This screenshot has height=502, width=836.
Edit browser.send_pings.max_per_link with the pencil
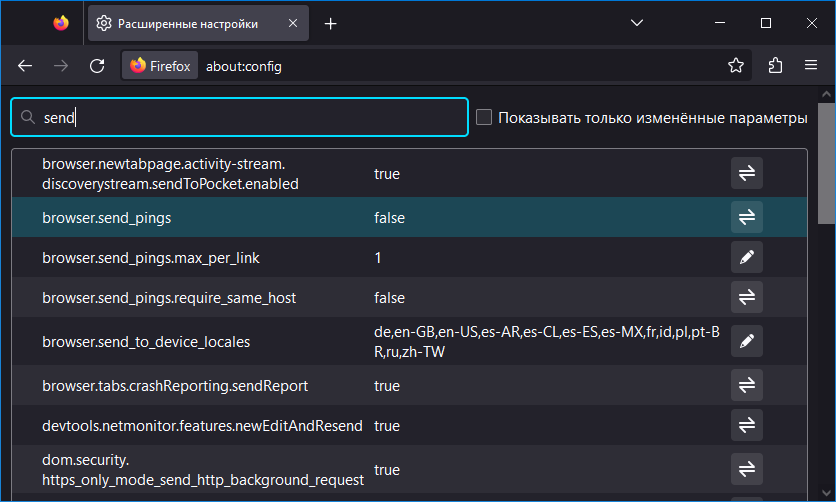point(746,257)
